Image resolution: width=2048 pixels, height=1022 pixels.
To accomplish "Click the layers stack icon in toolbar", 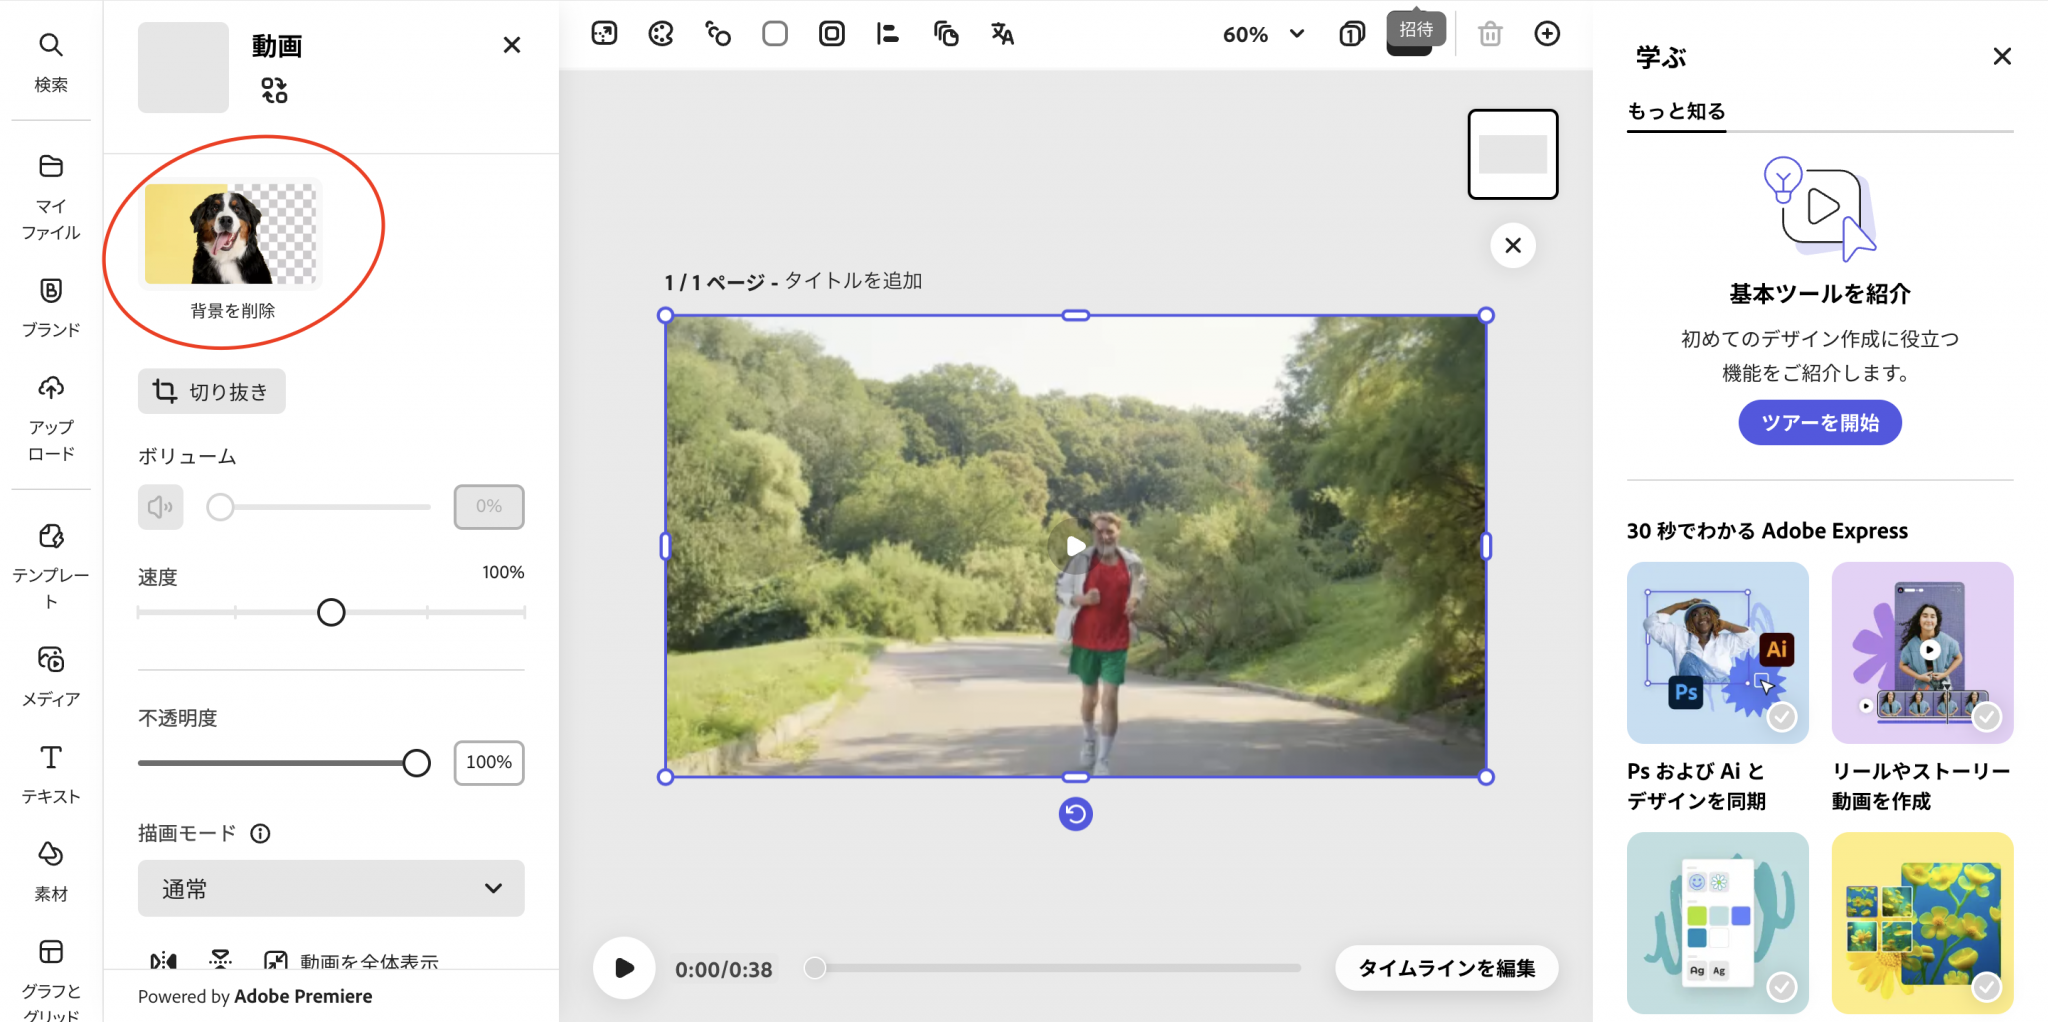I will tap(946, 34).
